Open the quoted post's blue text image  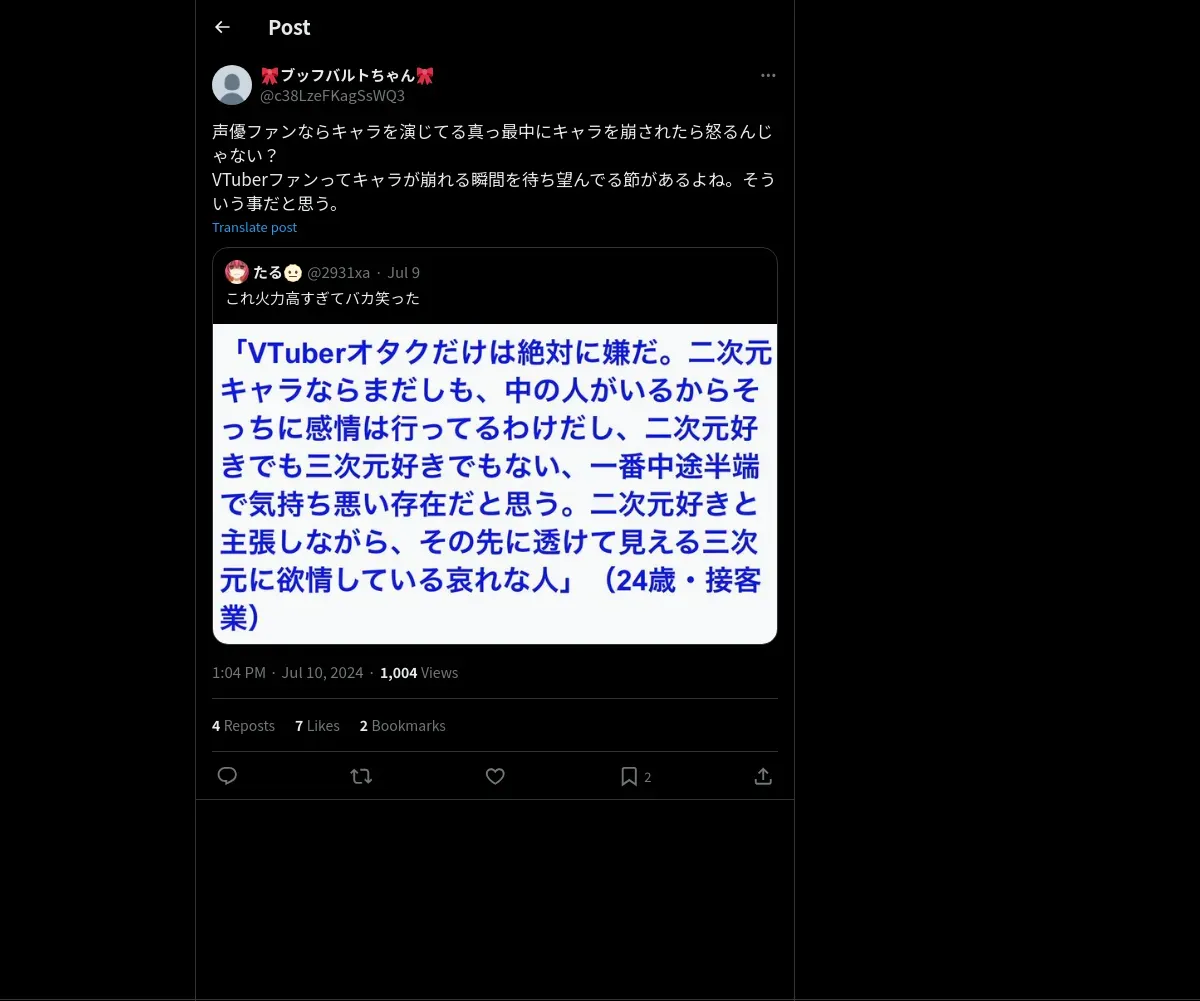pyautogui.click(x=495, y=484)
